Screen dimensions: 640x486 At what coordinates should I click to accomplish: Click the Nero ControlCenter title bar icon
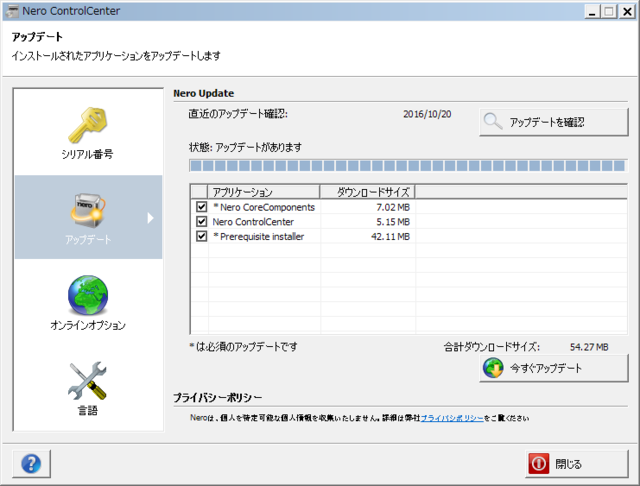12,11
